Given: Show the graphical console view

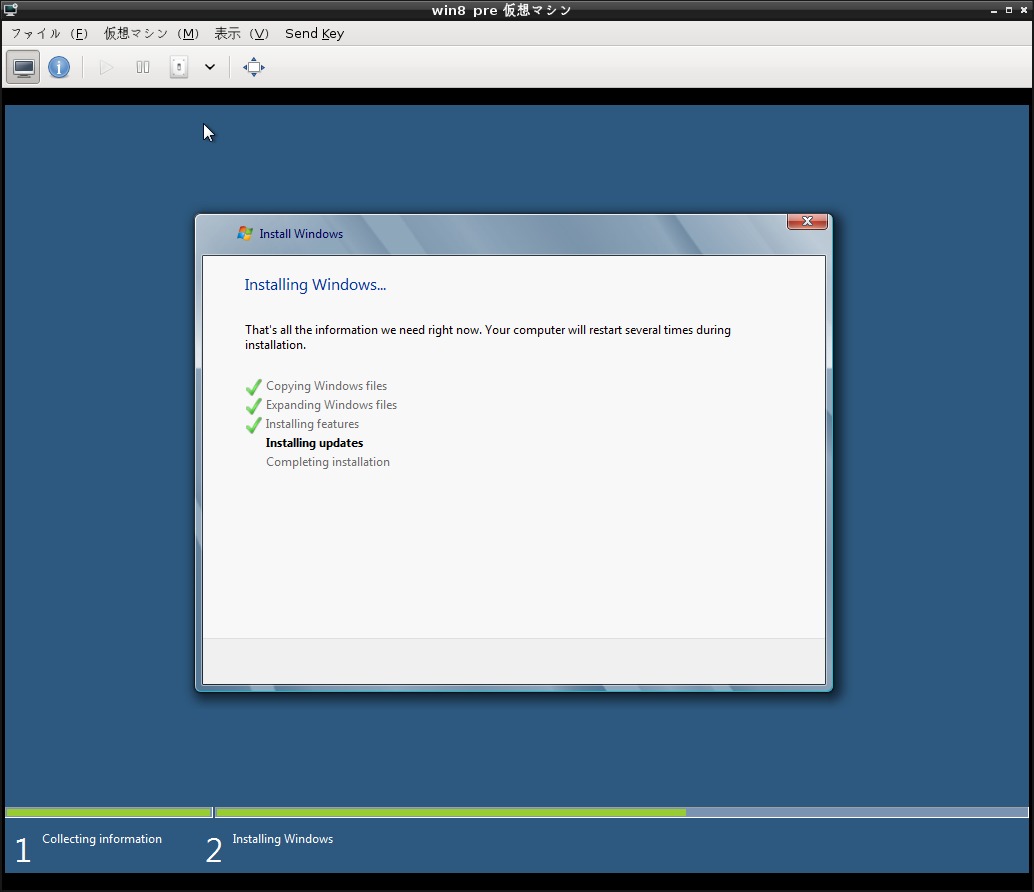Looking at the screenshot, I should [23, 67].
